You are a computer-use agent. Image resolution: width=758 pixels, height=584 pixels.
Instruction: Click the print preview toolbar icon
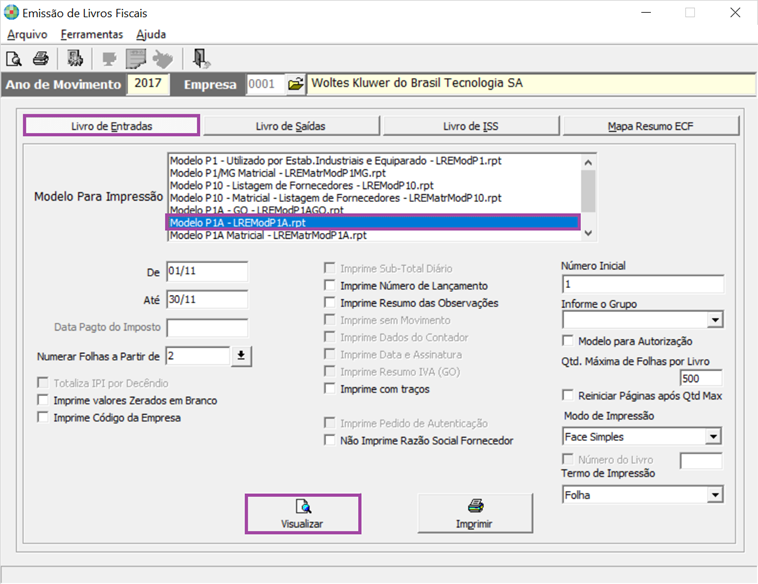click(x=14, y=58)
